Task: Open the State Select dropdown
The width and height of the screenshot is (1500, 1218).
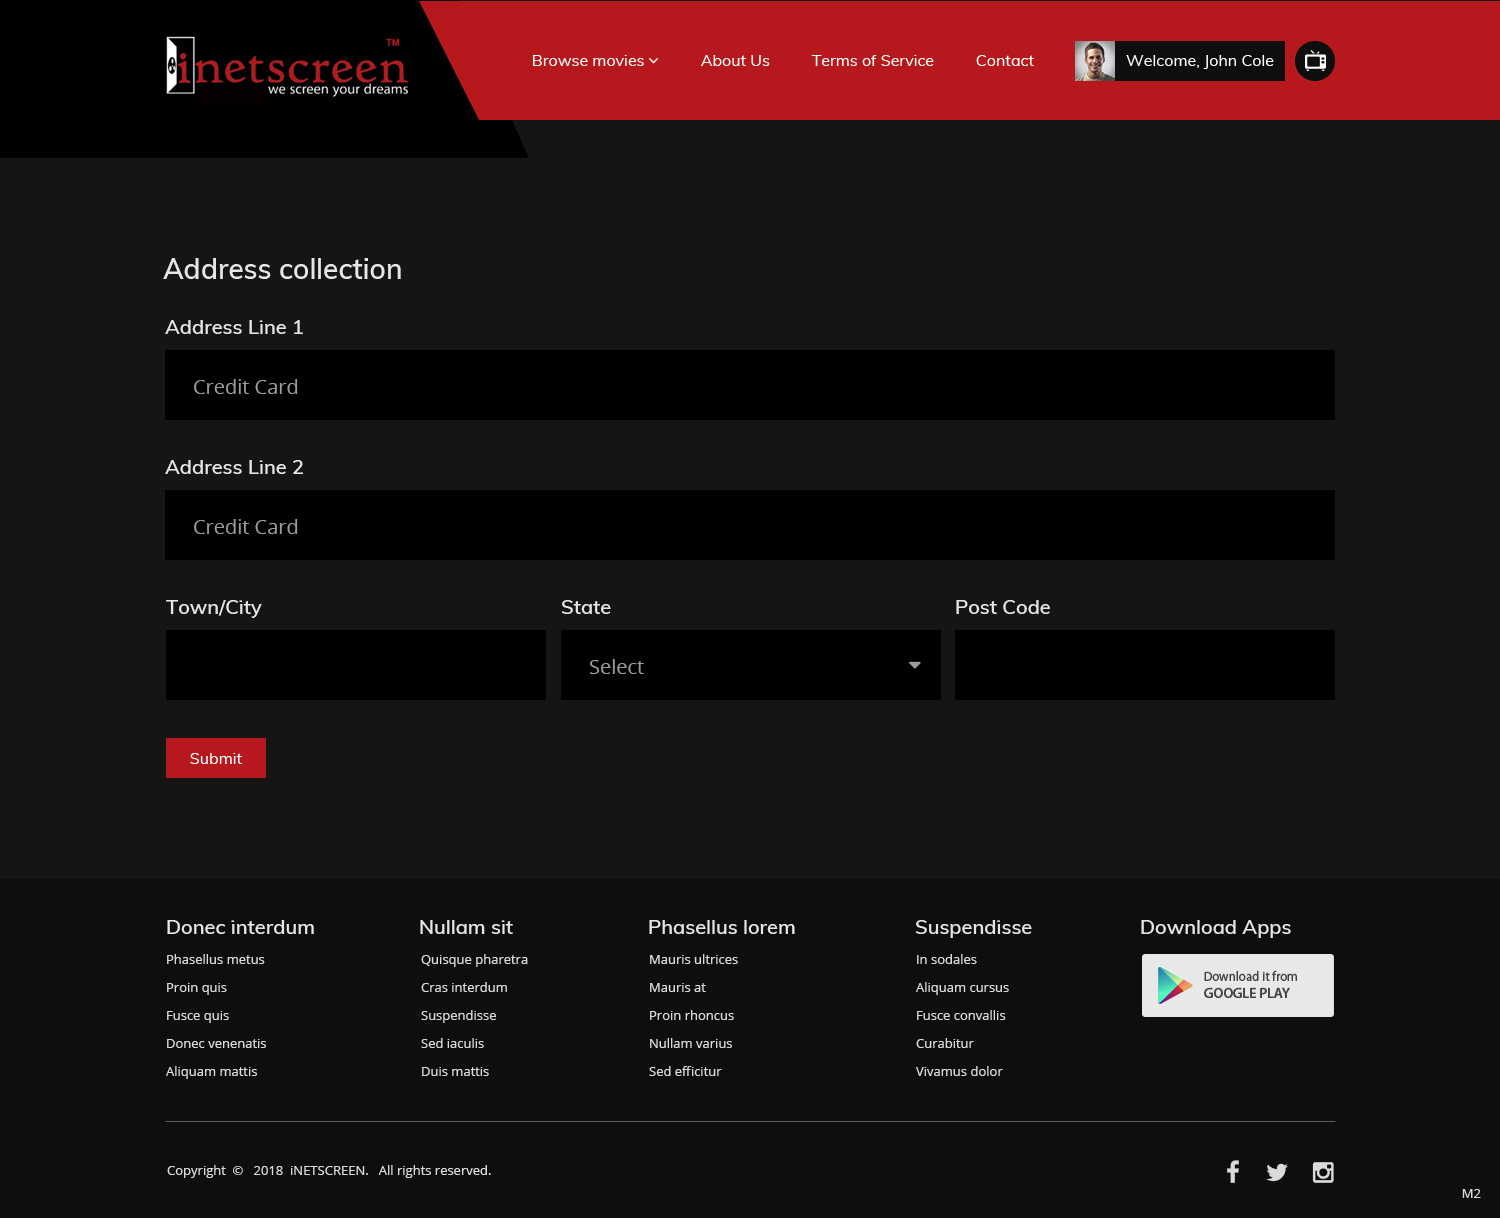Action: tap(750, 665)
